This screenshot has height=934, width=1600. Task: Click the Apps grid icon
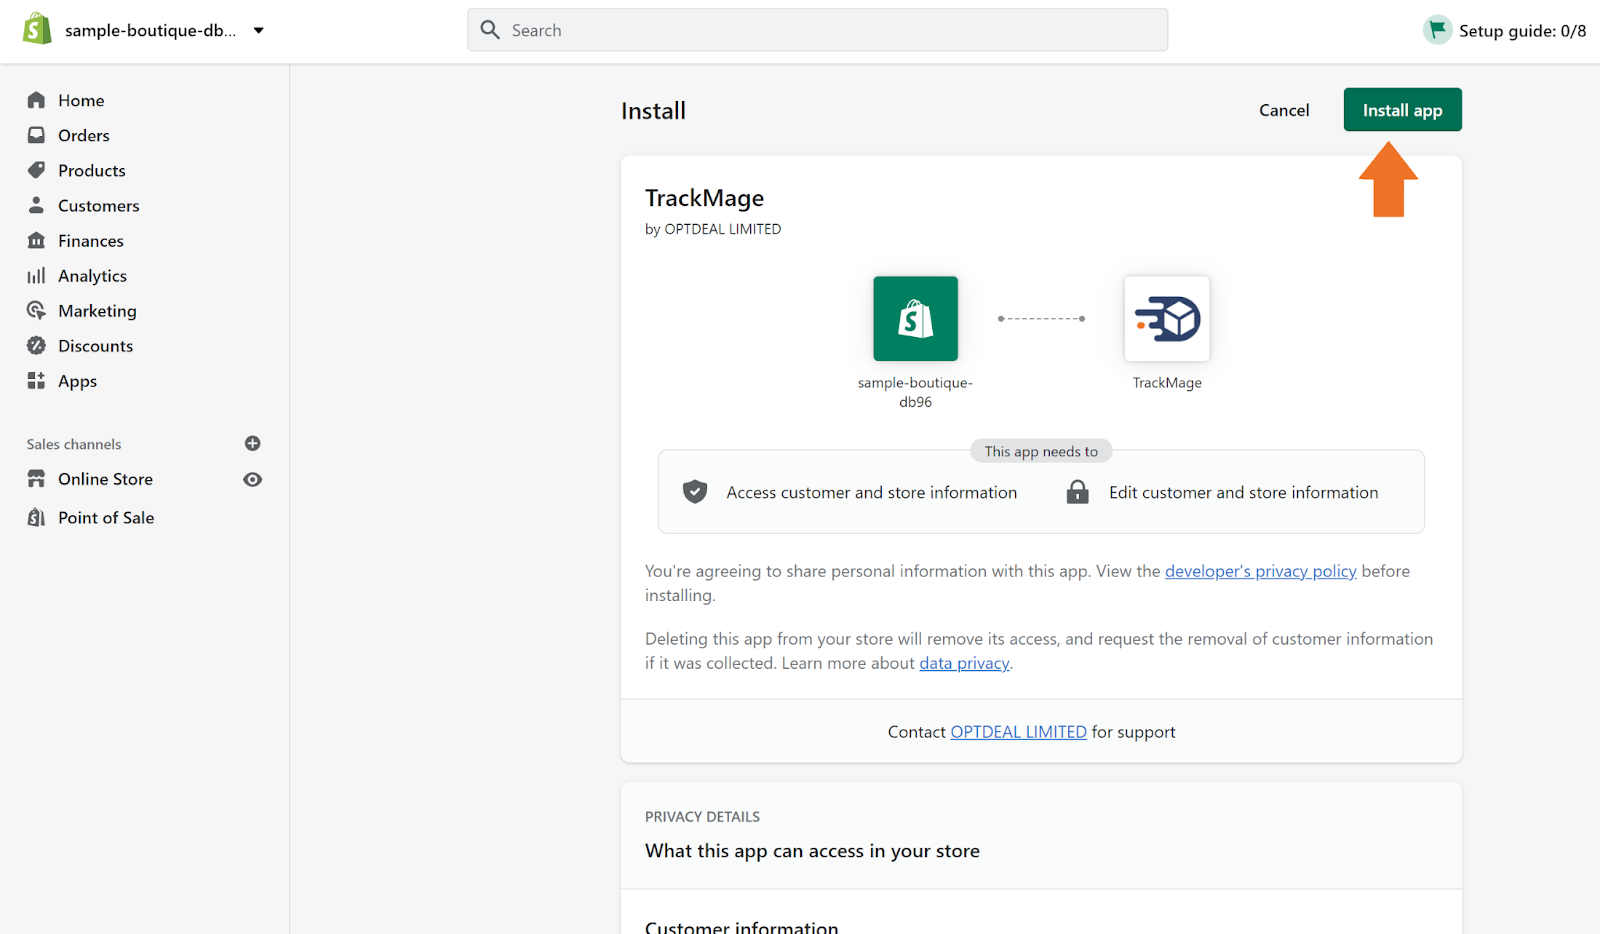(x=37, y=380)
